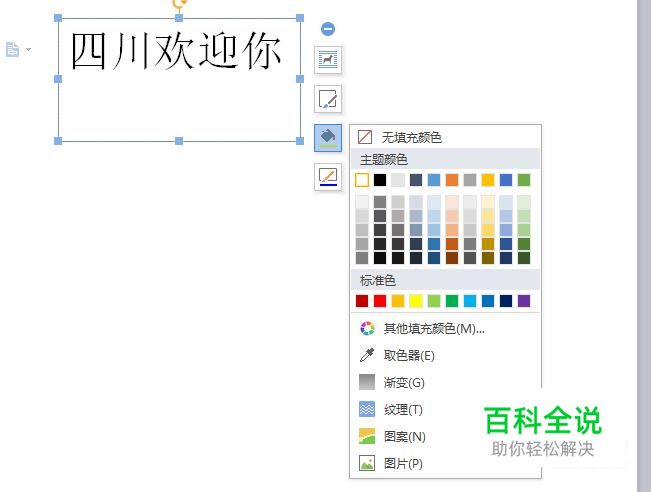Pick medium gray theme color swatch
Viewport: 651px width, 492px height.
[x=470, y=180]
